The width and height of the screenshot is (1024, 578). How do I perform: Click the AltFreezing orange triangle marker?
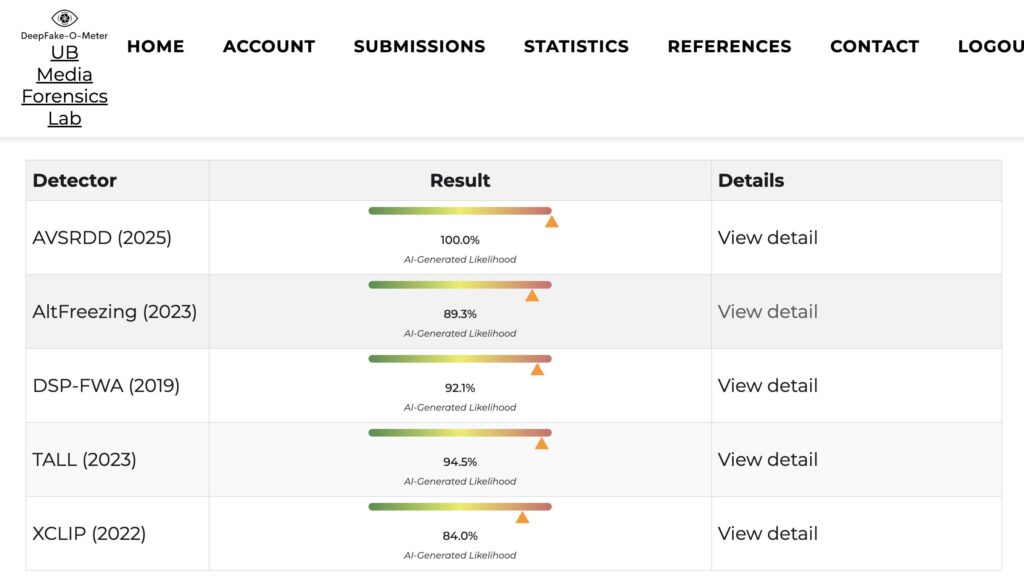(532, 295)
